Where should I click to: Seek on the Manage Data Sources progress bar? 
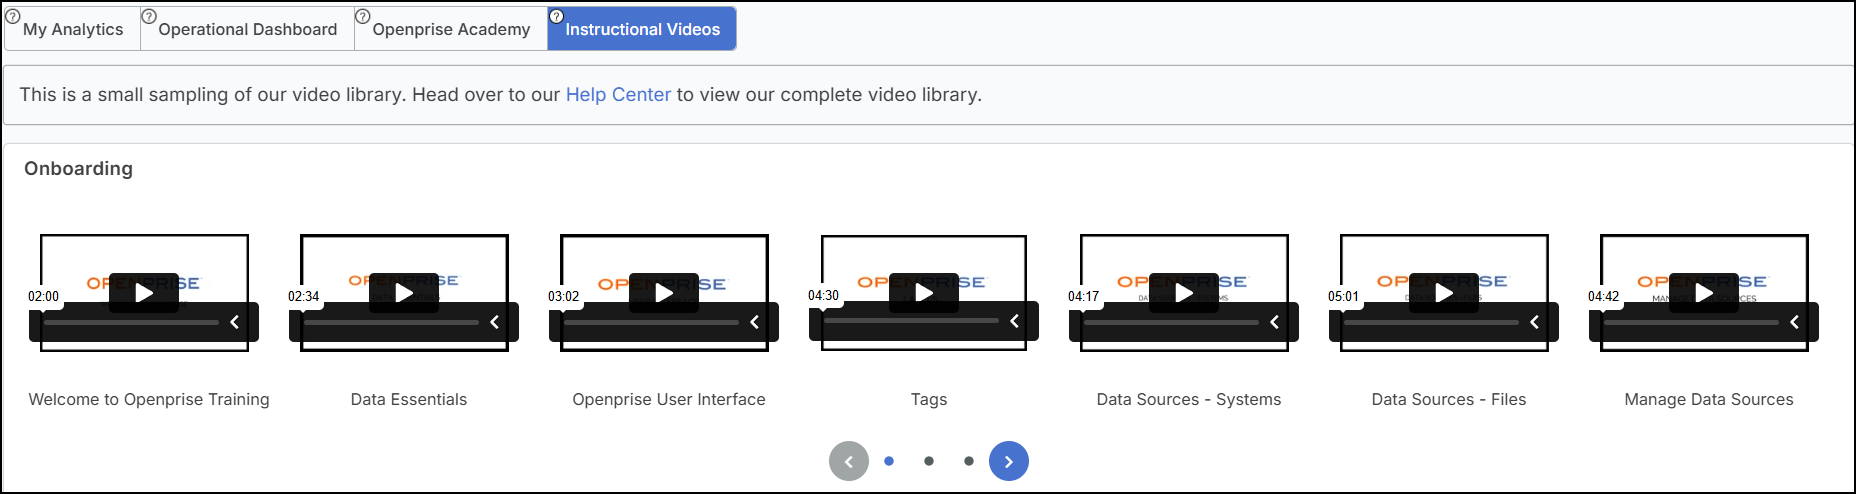click(1691, 322)
